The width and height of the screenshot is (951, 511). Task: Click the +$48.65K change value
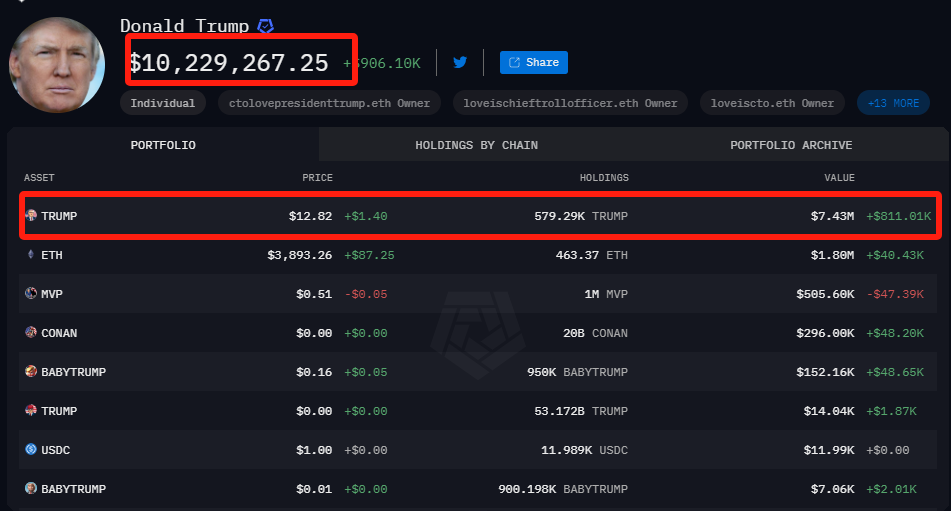(895, 372)
